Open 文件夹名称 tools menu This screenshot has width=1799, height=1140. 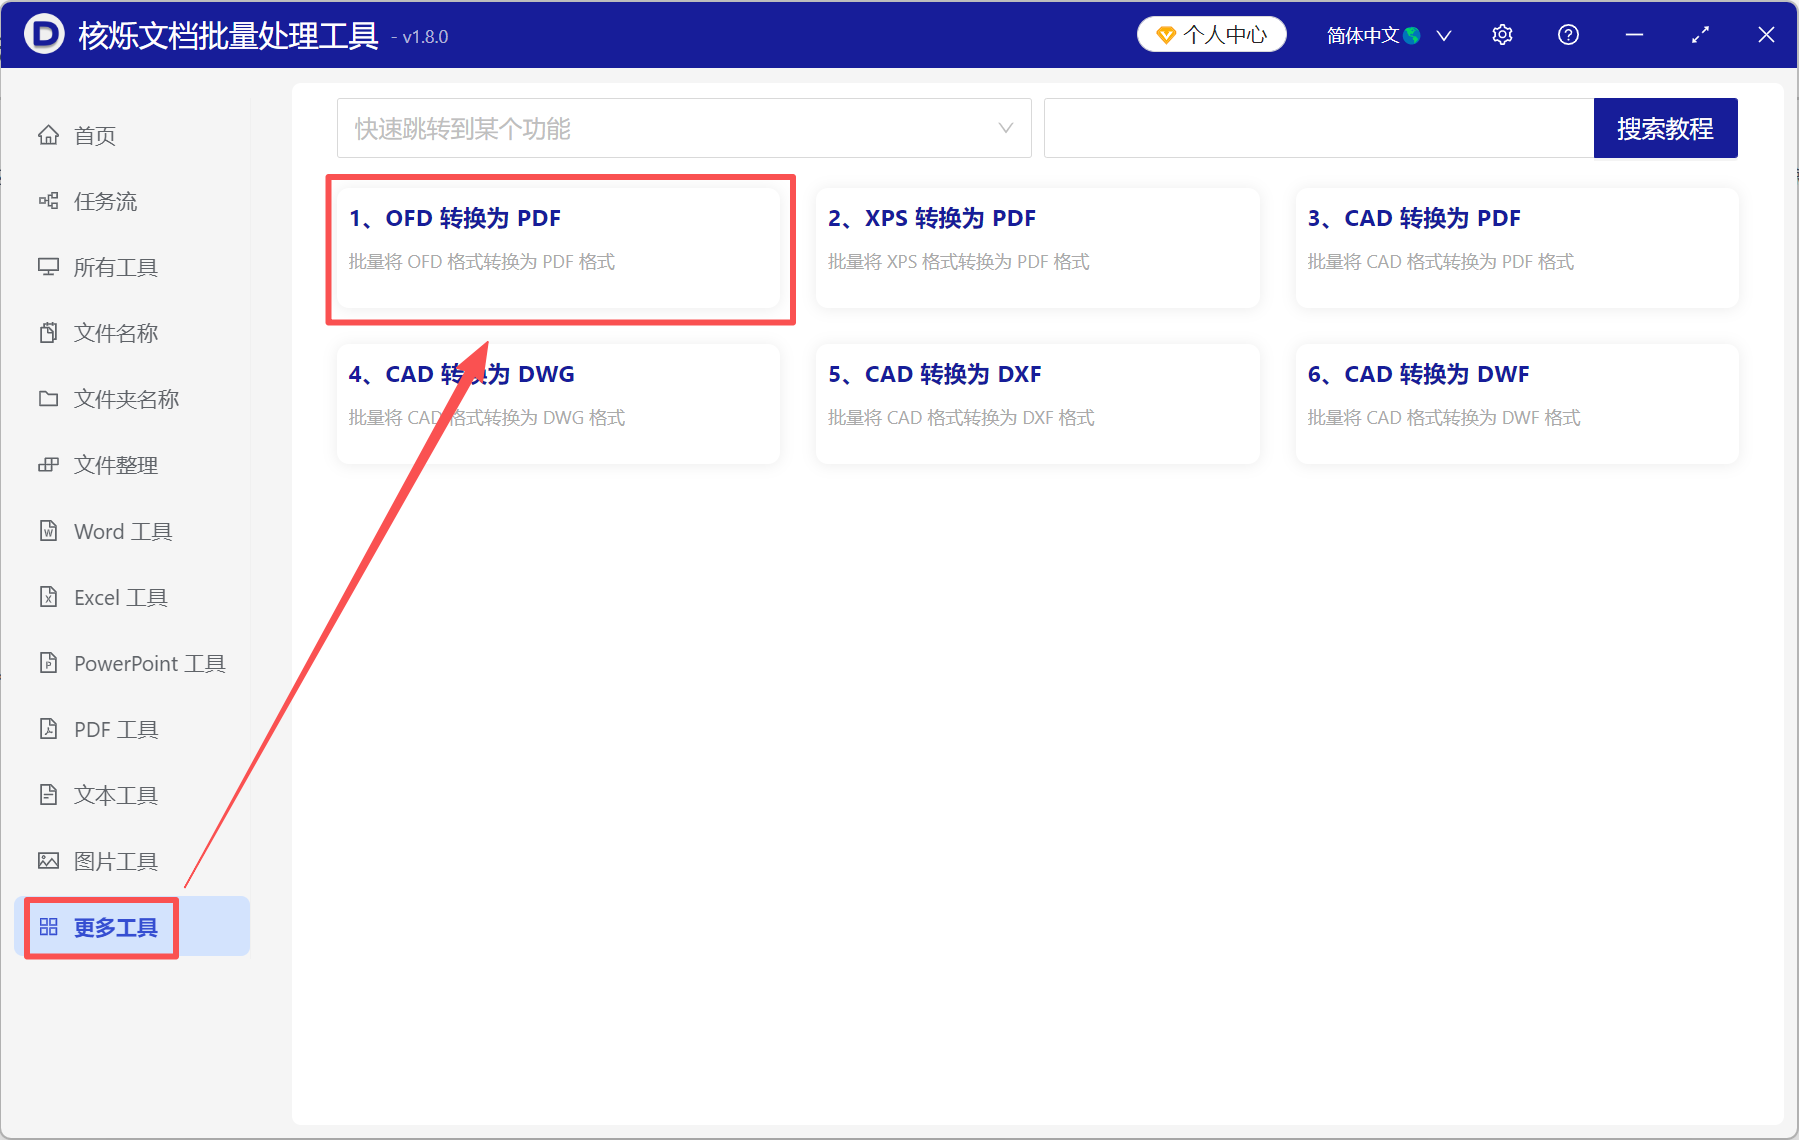click(132, 399)
